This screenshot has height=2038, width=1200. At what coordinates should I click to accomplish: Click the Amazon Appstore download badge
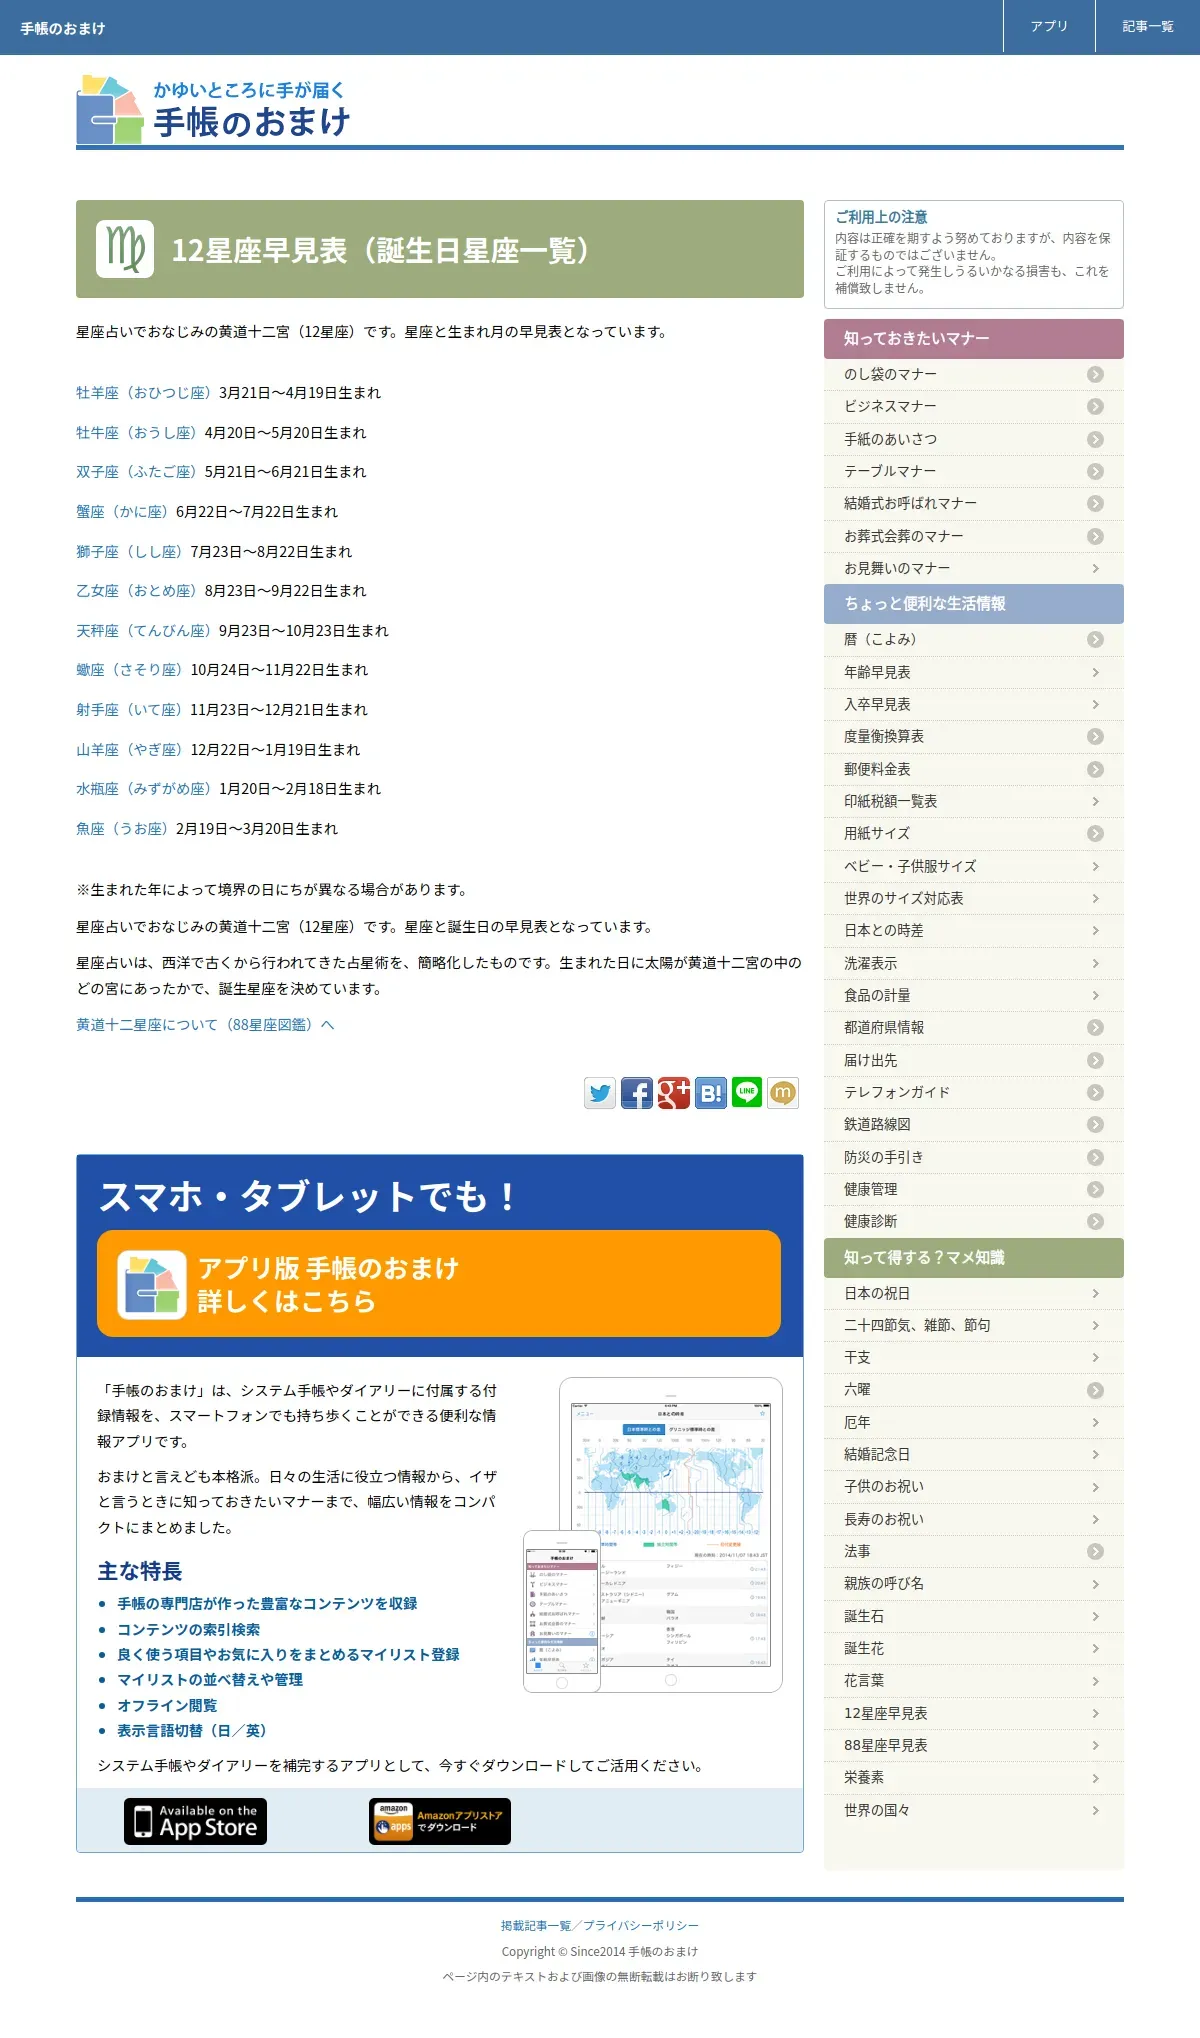click(440, 1821)
